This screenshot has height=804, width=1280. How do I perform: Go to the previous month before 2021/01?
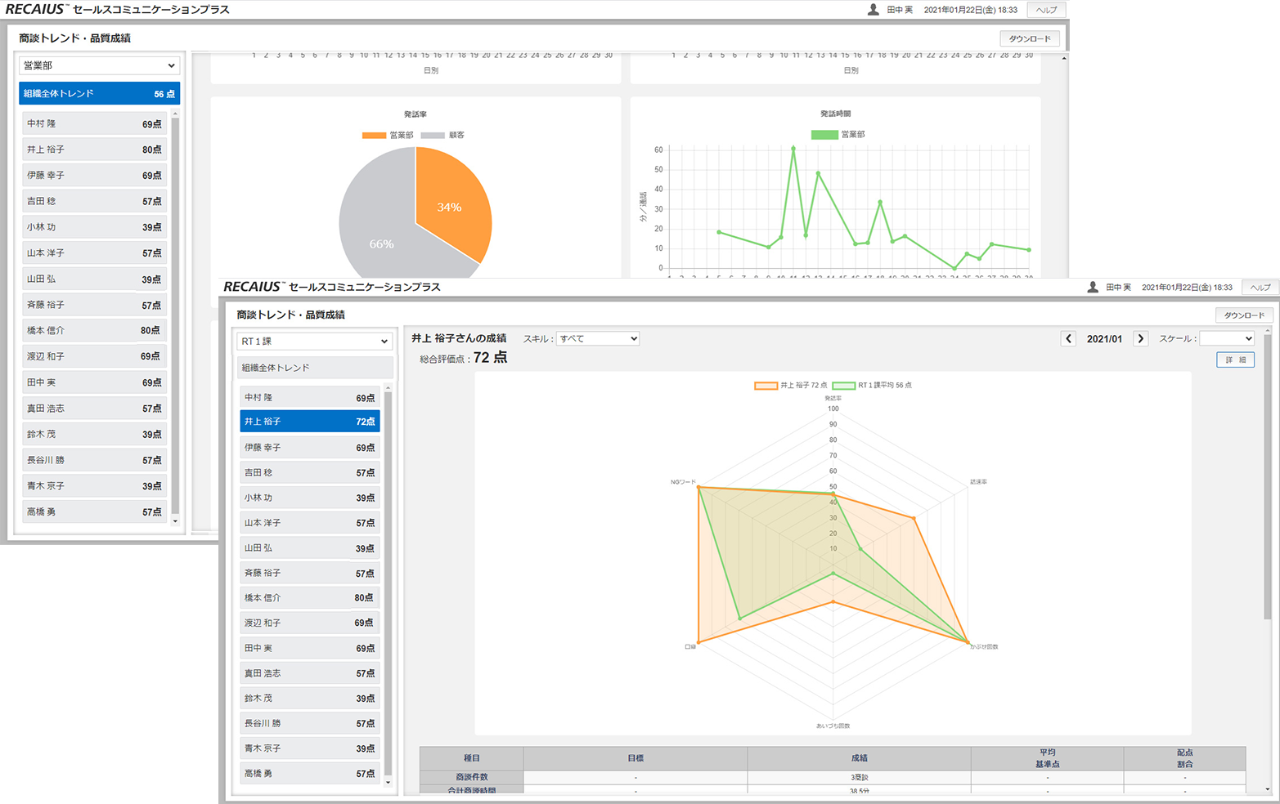pyautogui.click(x=1069, y=339)
